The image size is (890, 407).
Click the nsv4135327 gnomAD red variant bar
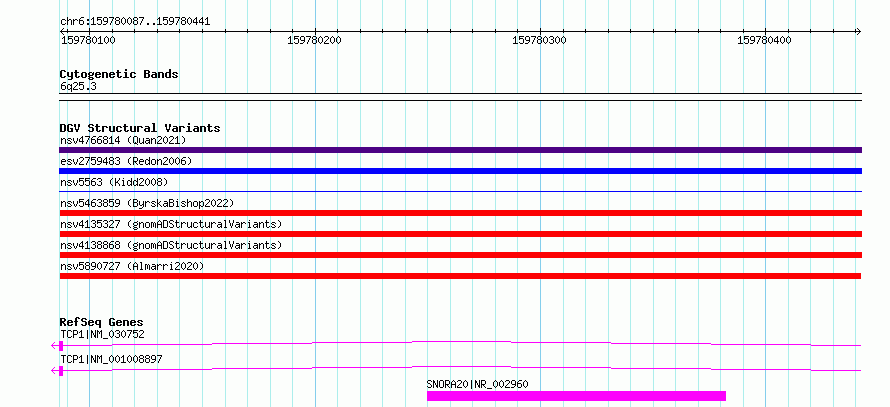coord(460,234)
